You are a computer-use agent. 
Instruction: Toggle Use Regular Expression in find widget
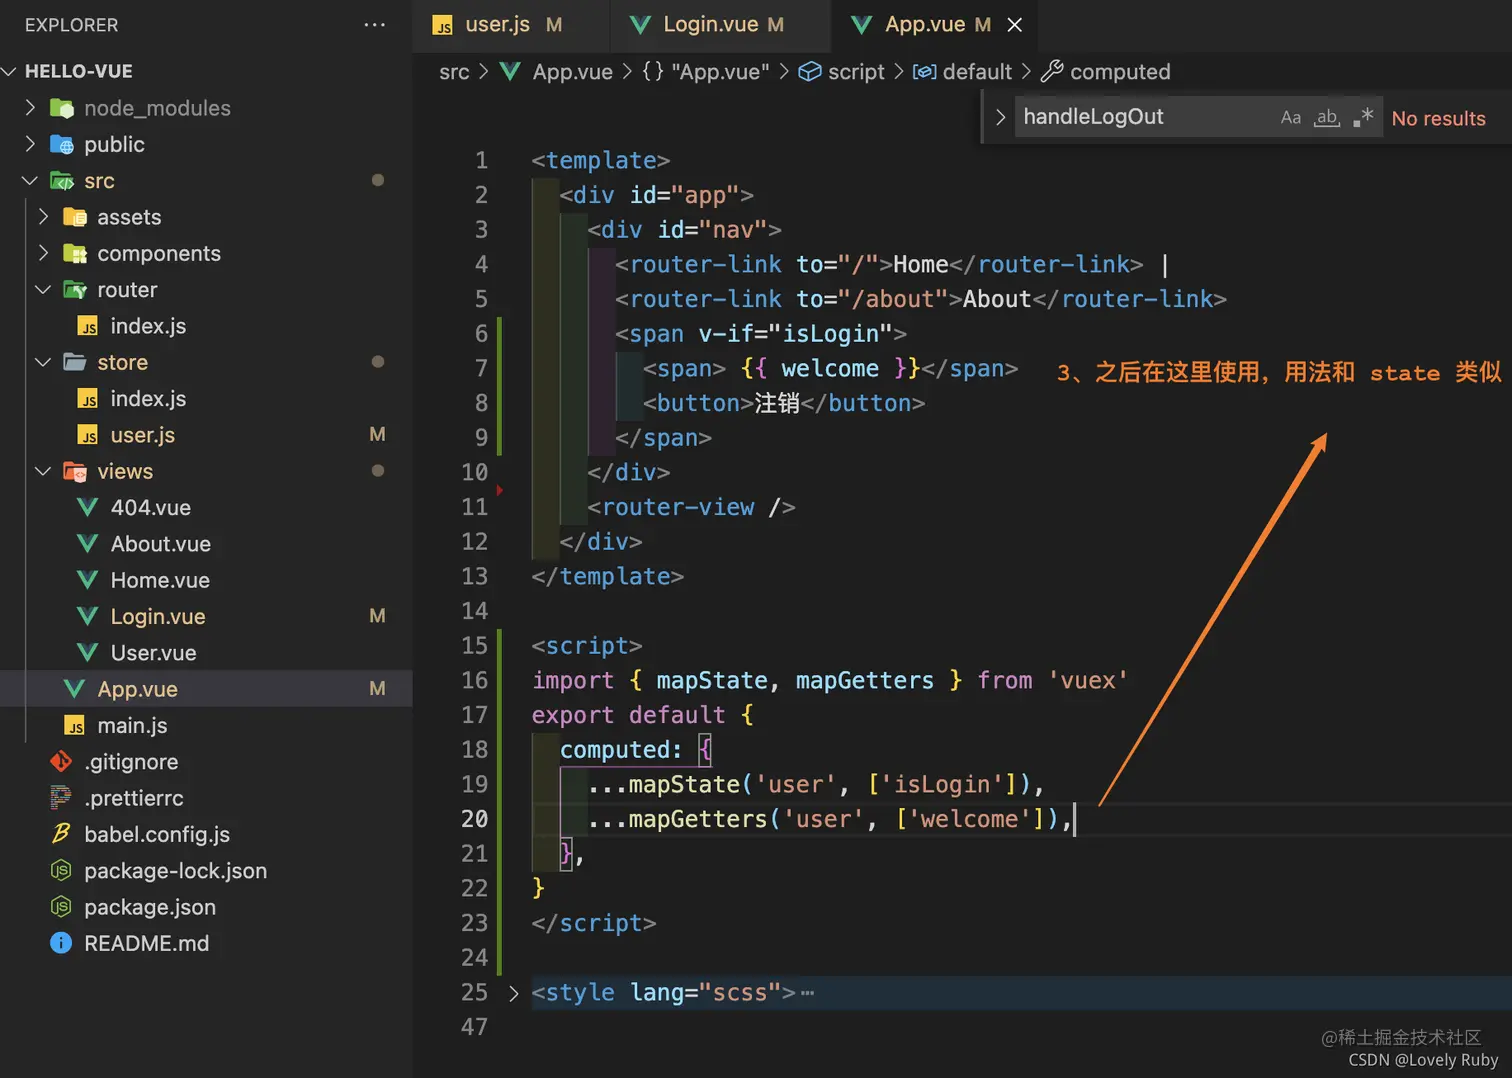tap(1363, 118)
